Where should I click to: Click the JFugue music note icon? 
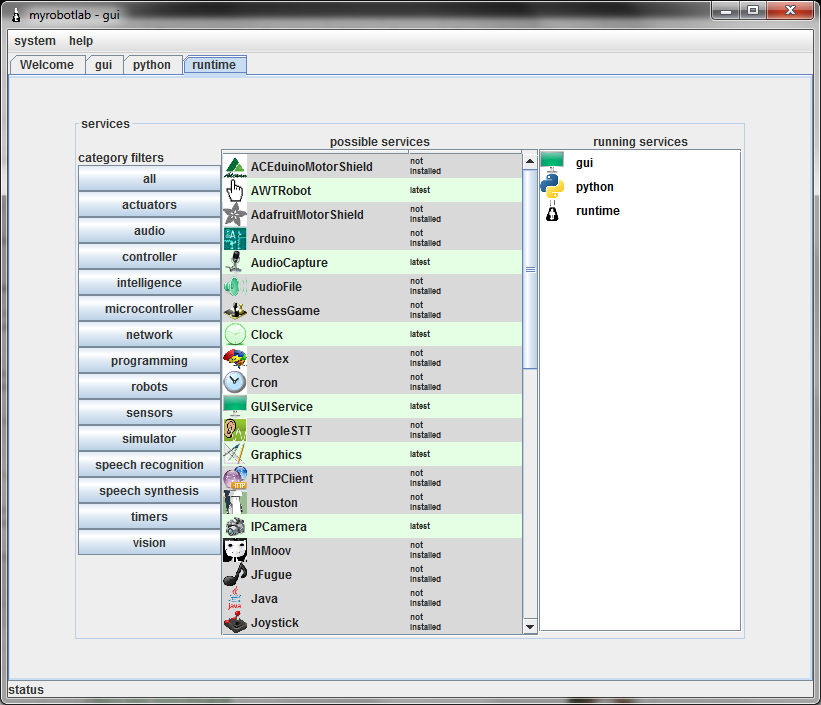pos(235,575)
